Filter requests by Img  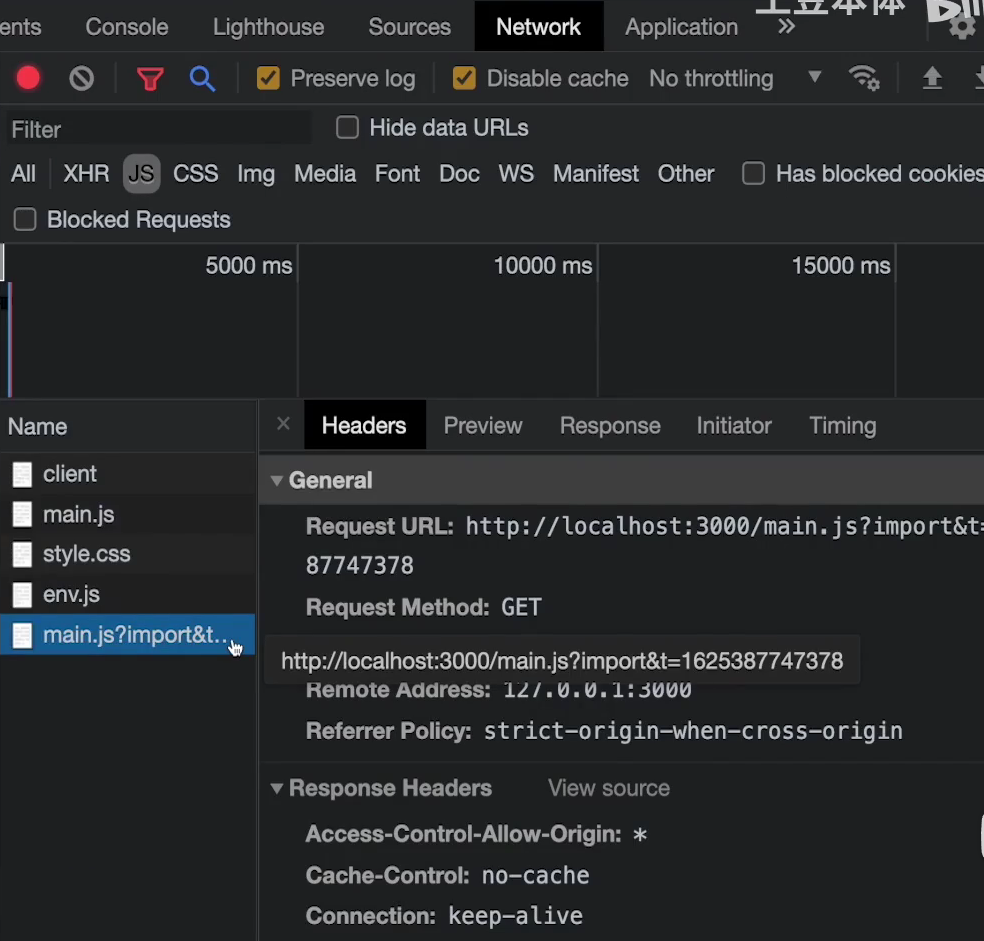click(x=256, y=174)
